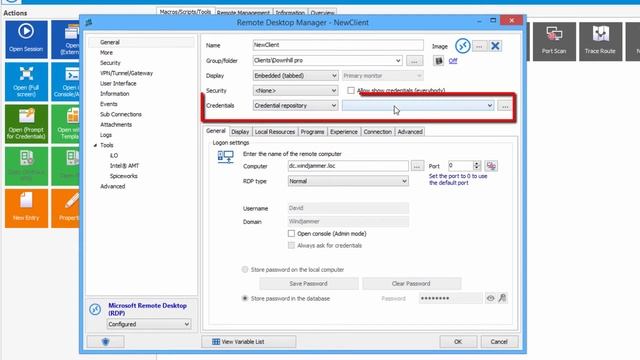Image resolution: width=640 pixels, height=360 pixels.
Task: Switch to the Programs tab
Action: pyautogui.click(x=312, y=131)
